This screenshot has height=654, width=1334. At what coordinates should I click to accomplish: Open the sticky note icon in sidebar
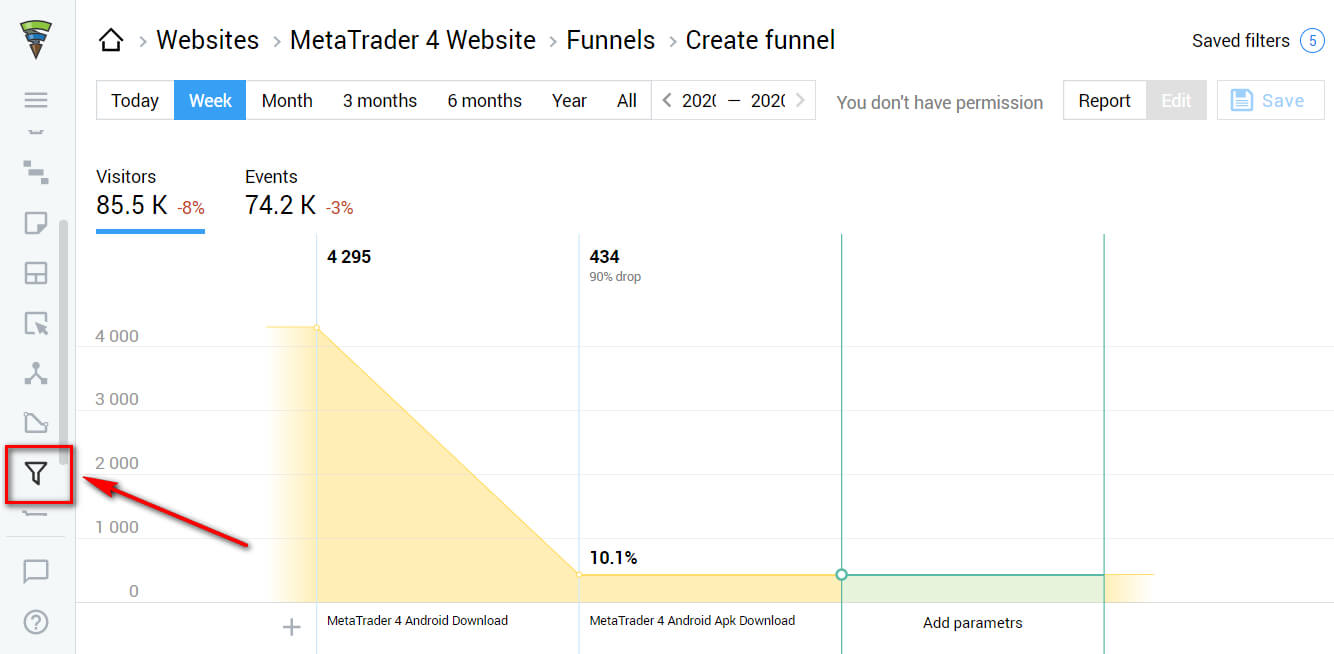click(36, 223)
